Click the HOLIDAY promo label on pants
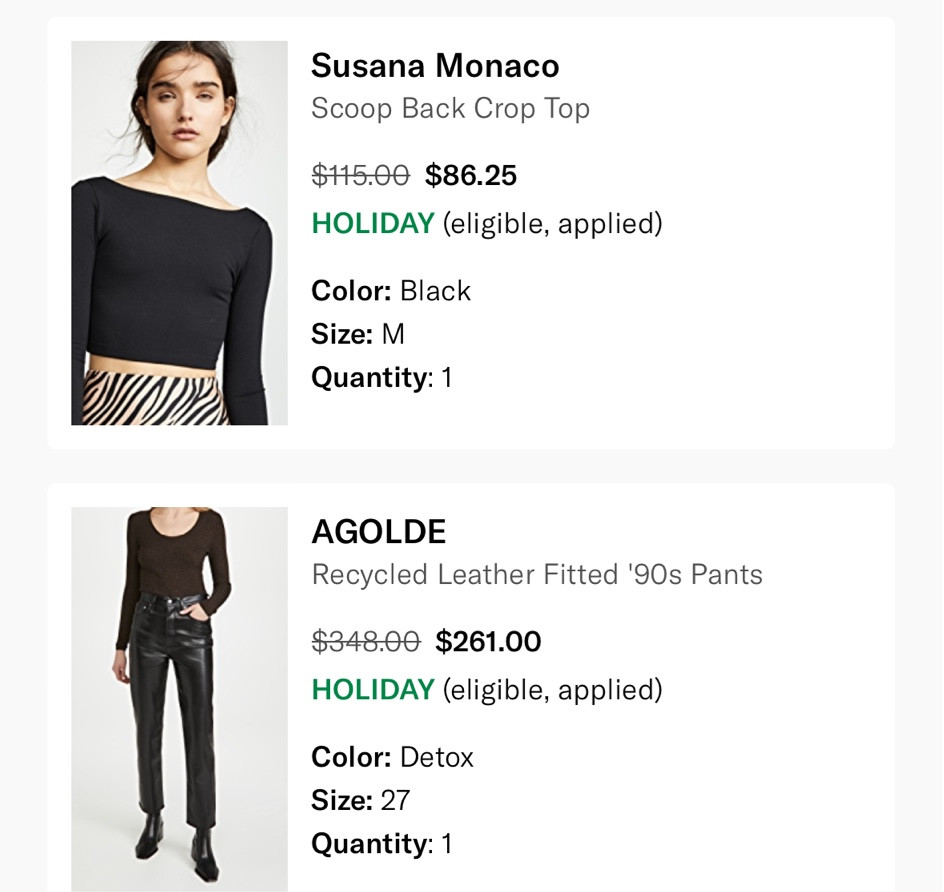Image resolution: width=944 pixels, height=892 pixels. 371,689
